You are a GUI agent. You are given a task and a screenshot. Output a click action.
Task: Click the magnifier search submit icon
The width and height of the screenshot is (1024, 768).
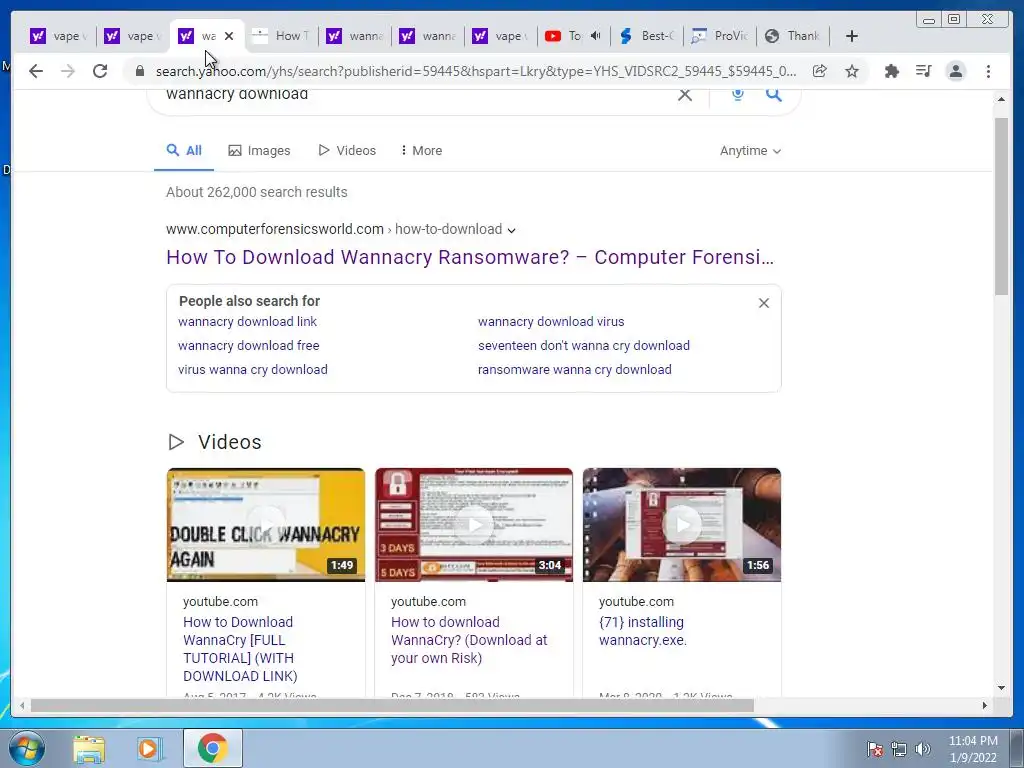point(774,95)
